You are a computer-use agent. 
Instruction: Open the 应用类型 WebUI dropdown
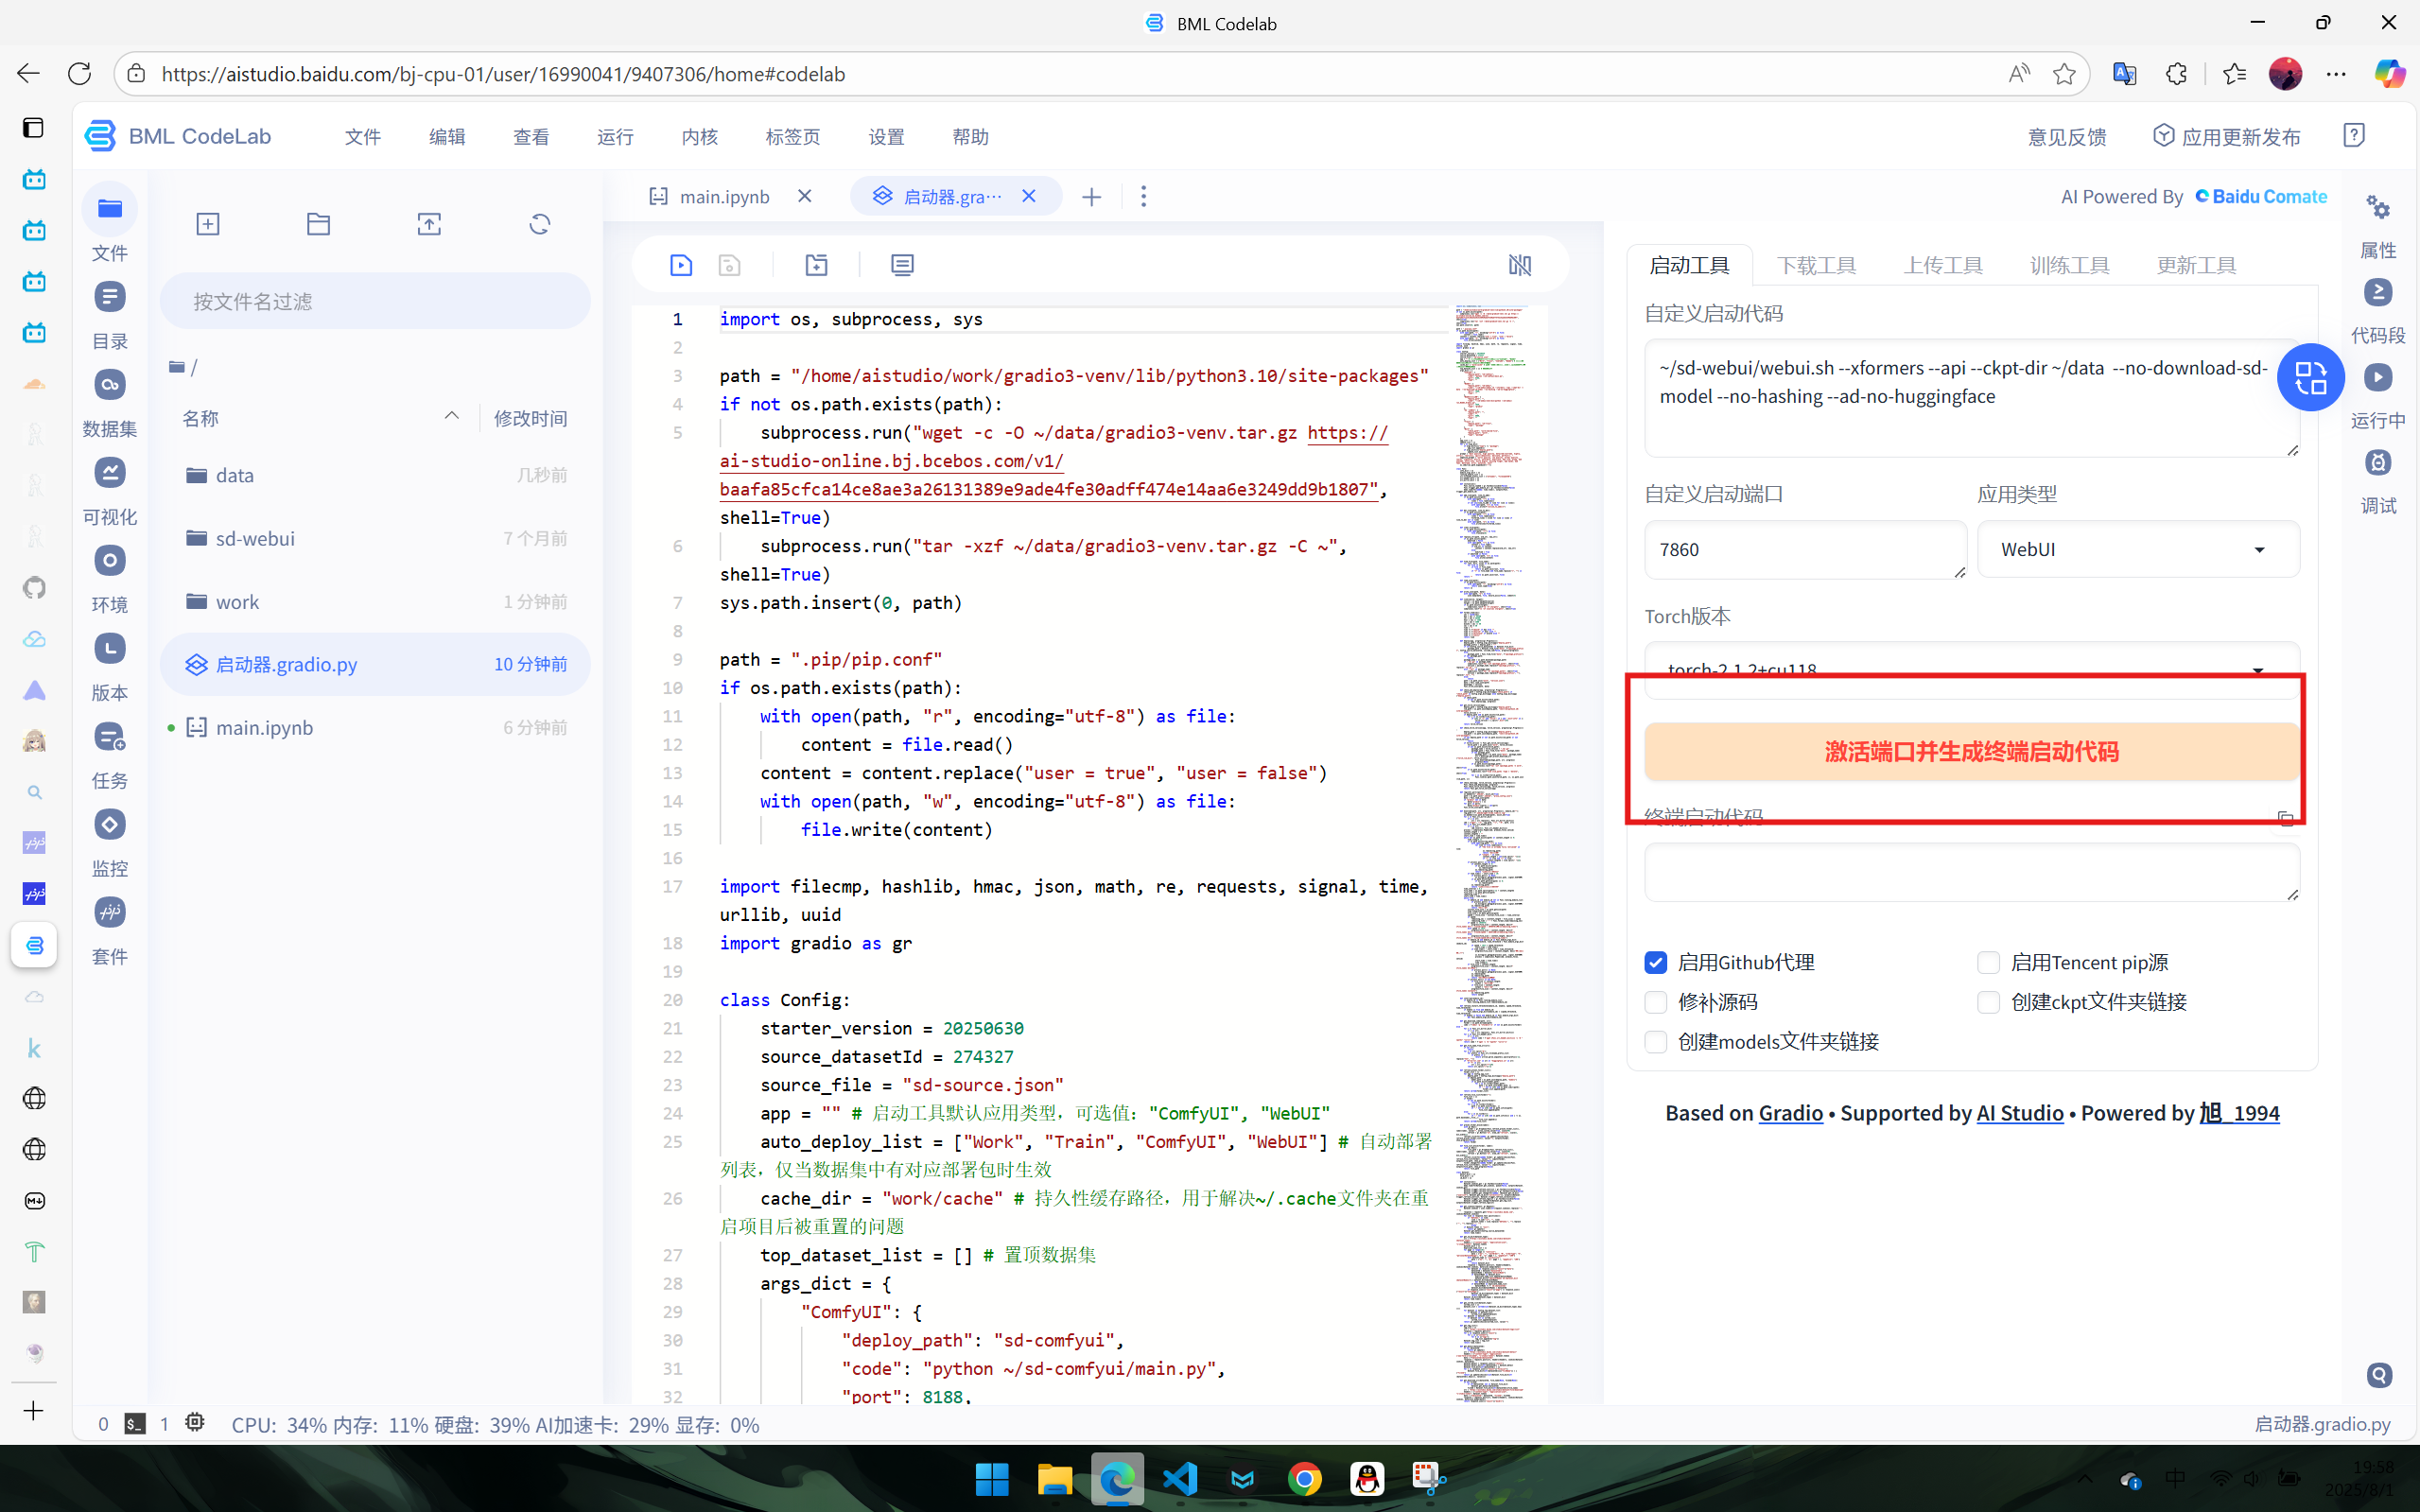click(2138, 549)
